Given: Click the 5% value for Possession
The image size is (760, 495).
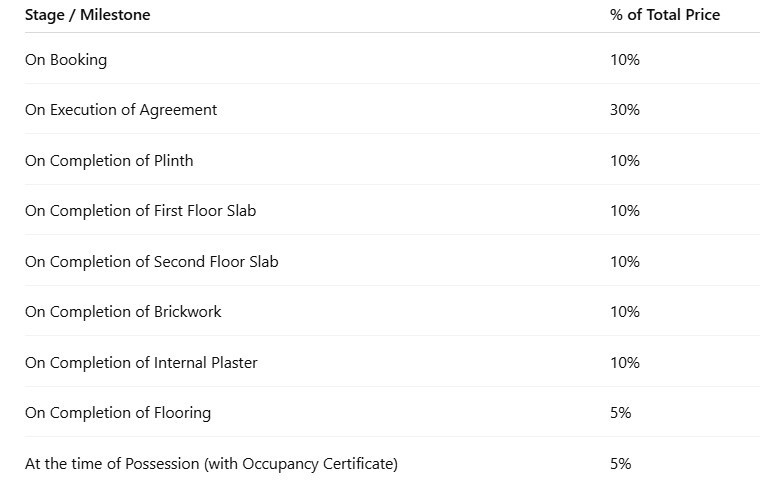Looking at the screenshot, I should pyautogui.click(x=620, y=464).
